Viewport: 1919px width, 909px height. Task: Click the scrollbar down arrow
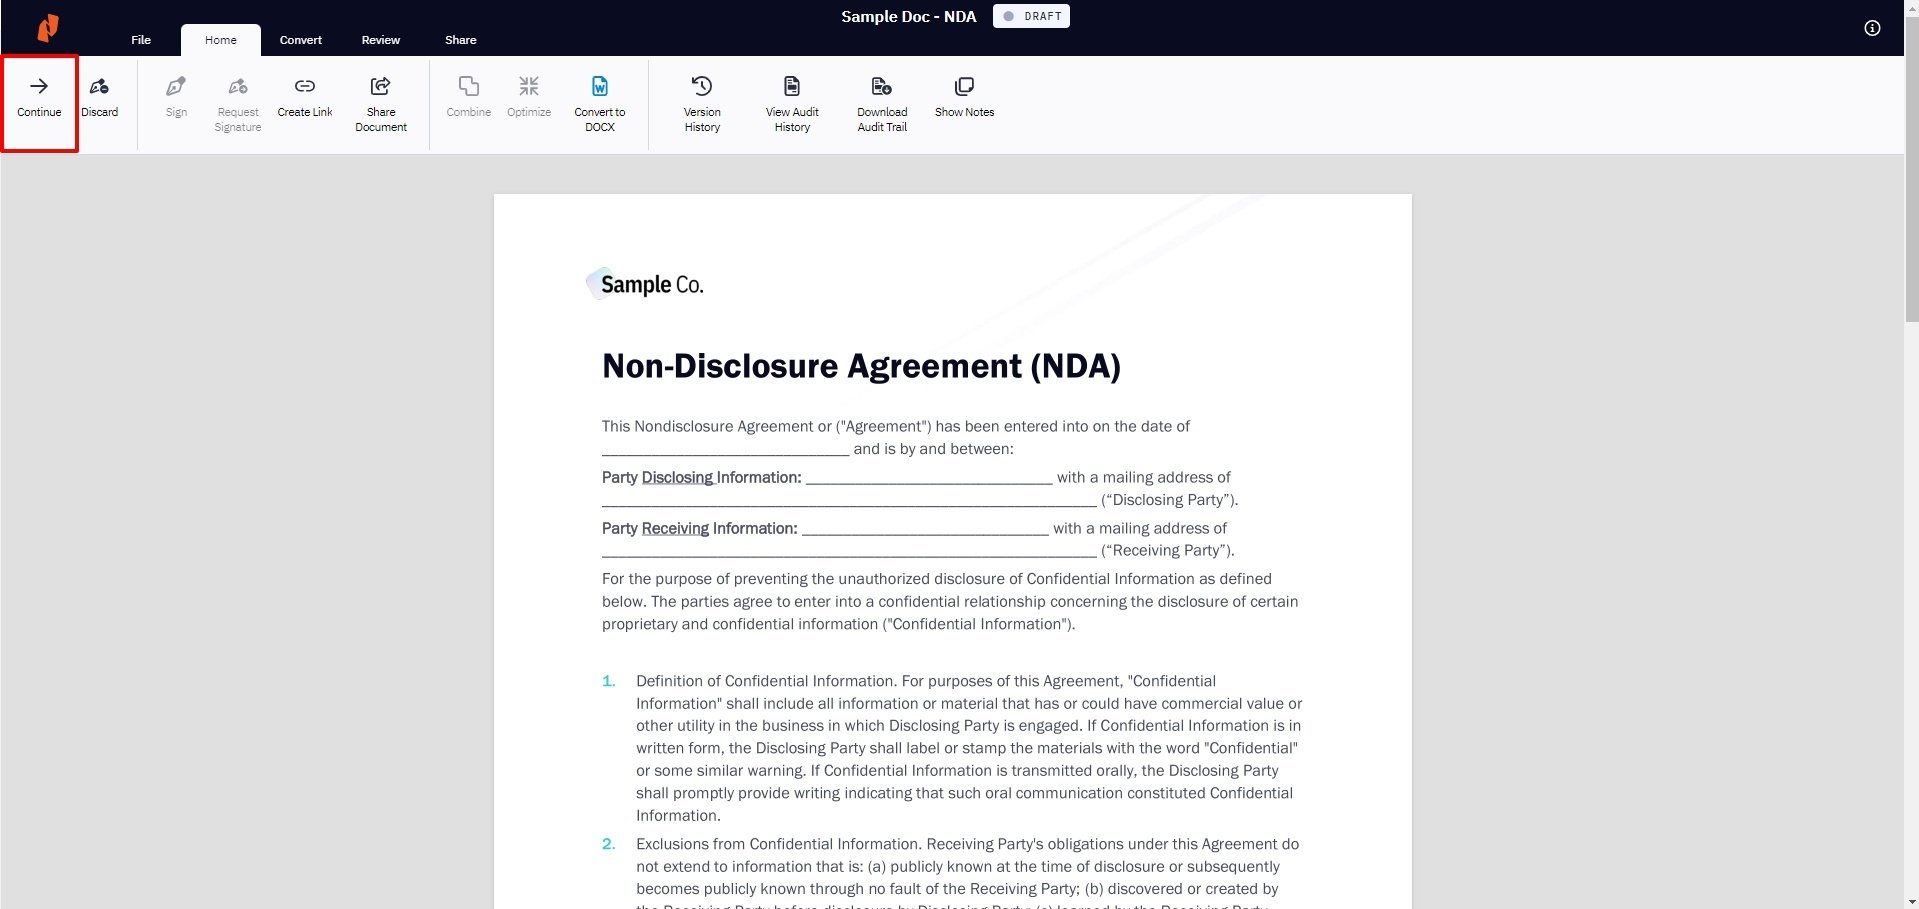pyautogui.click(x=1911, y=899)
